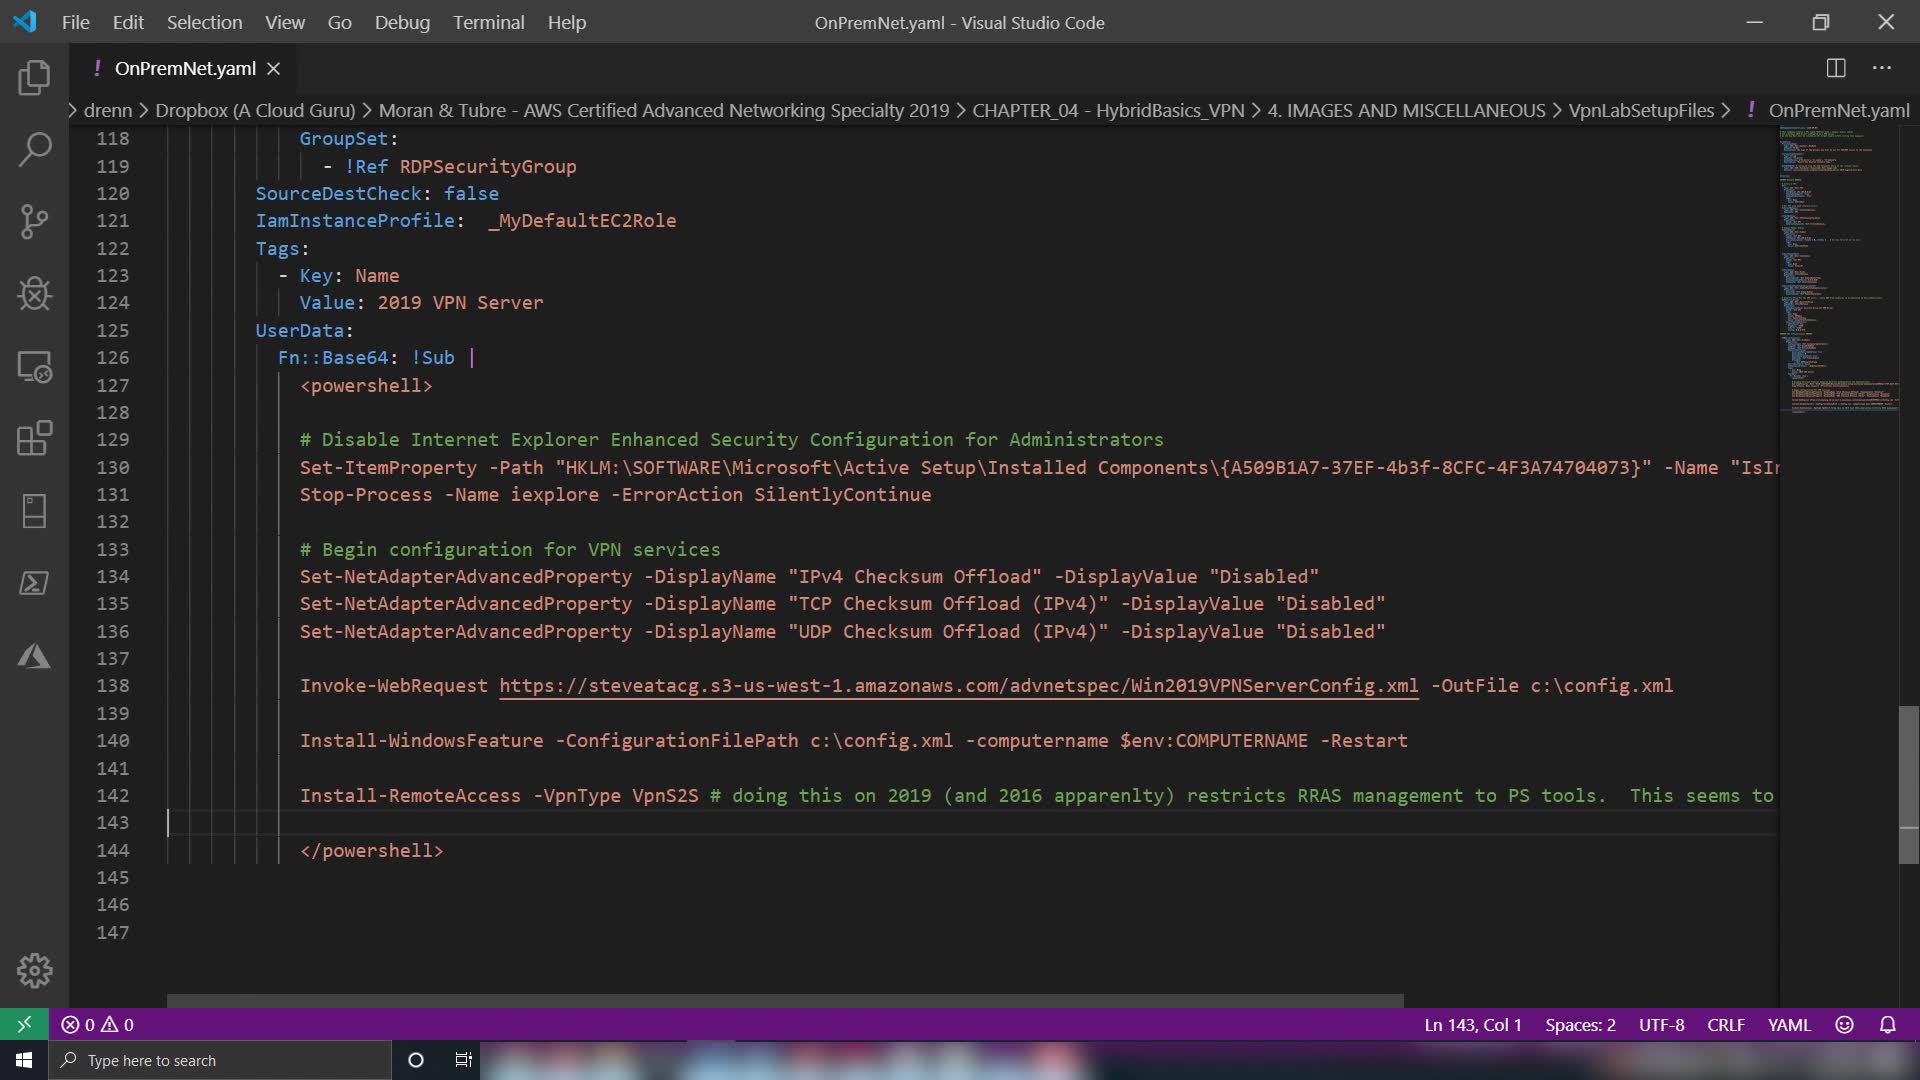Click the Manage gear icon
Image resolution: width=1920 pixels, height=1080 pixels.
coord(34,970)
